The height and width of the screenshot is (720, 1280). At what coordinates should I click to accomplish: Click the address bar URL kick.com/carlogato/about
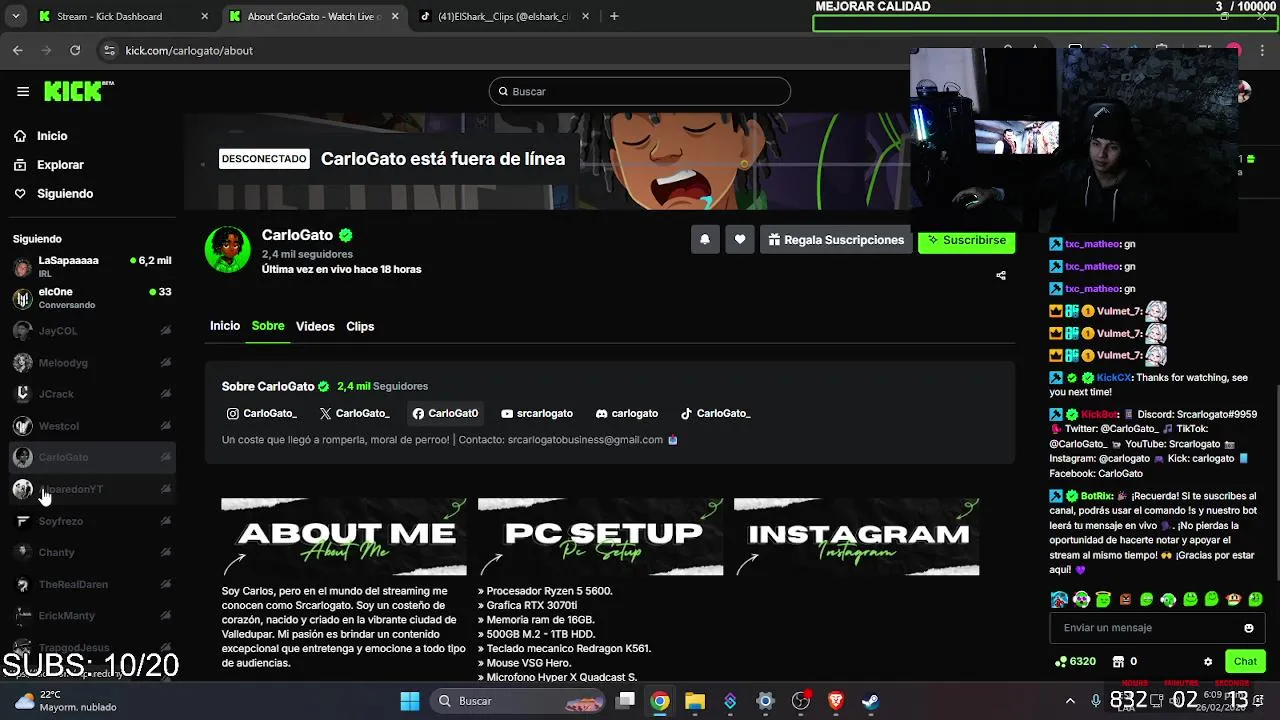click(x=189, y=51)
